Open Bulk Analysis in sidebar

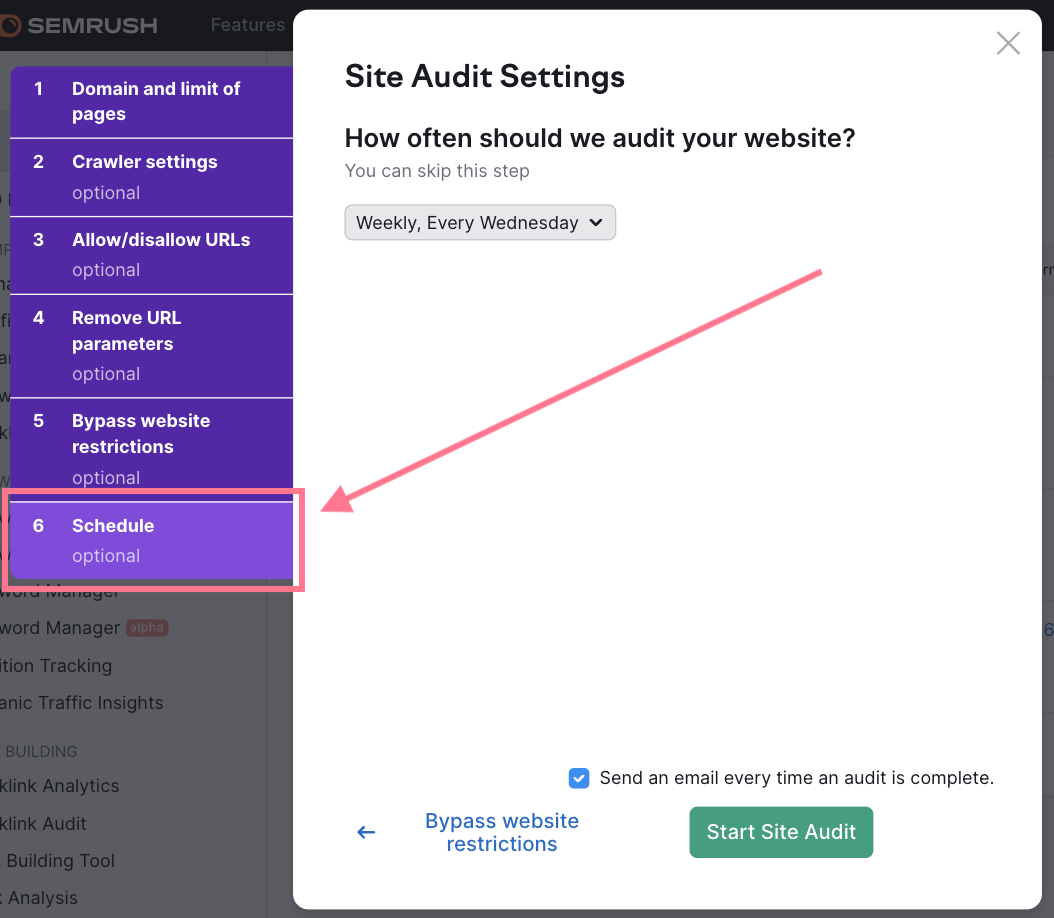tap(39, 898)
